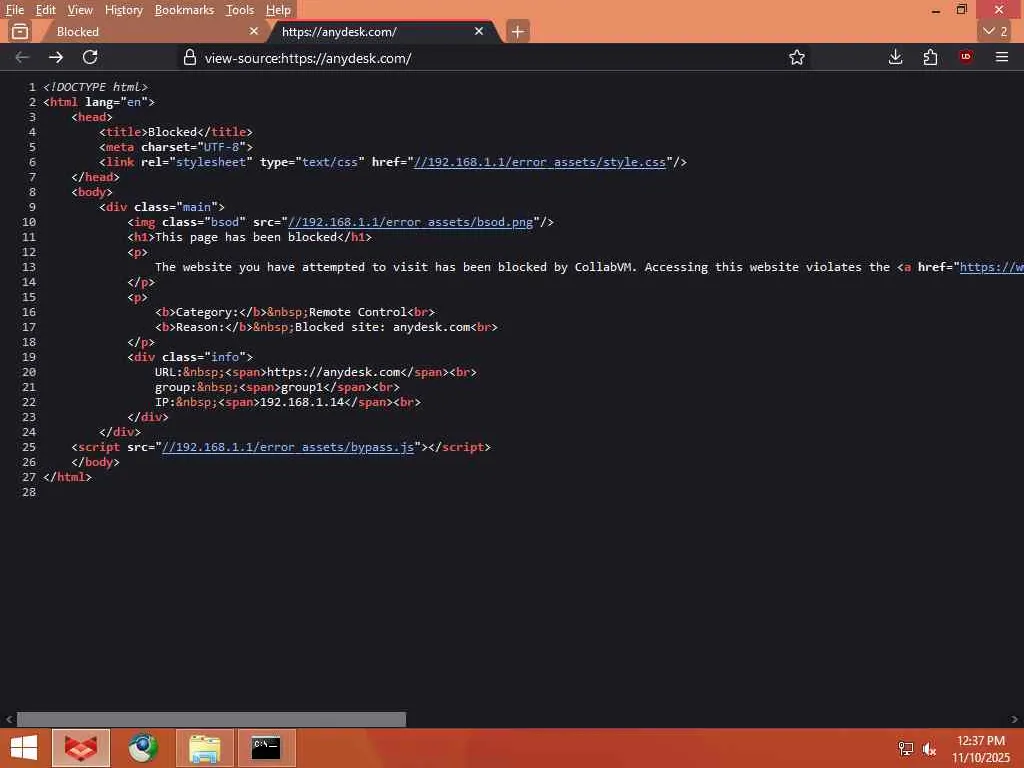
Task: Open the Firefox View icon left of tabs
Action: point(20,31)
